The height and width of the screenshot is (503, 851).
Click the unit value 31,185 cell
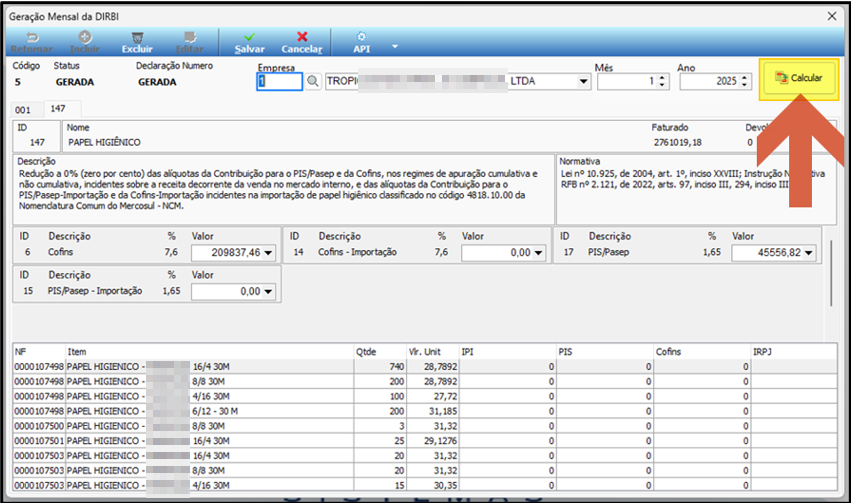click(433, 411)
